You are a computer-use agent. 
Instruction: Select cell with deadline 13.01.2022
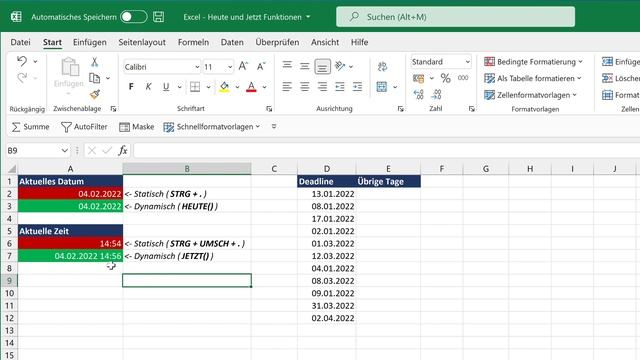[x=327, y=194]
